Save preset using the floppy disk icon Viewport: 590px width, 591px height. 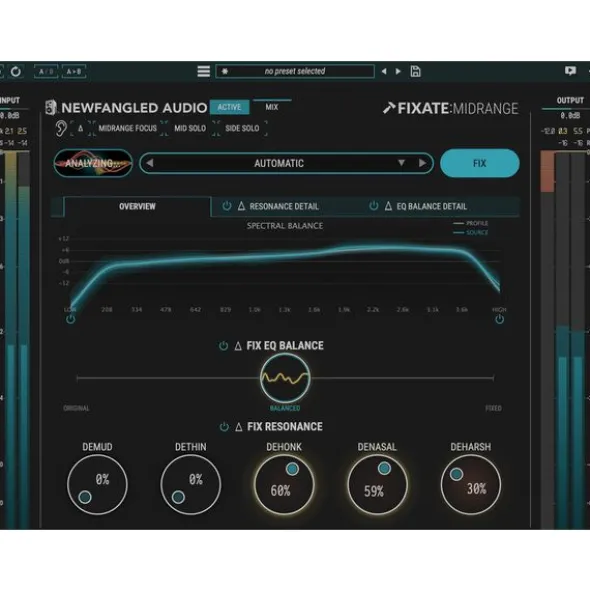click(415, 71)
